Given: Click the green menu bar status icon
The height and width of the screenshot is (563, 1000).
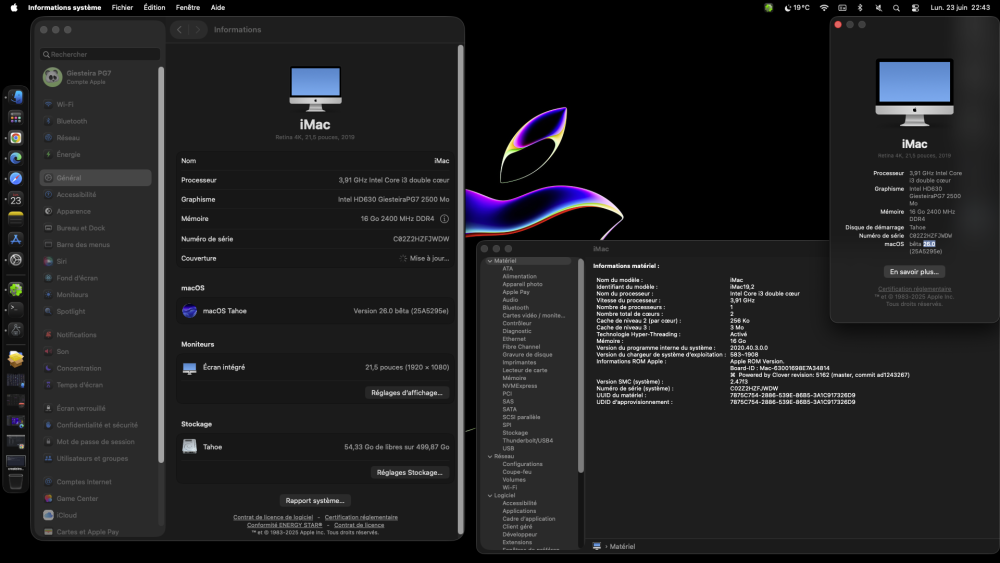Looking at the screenshot, I should pos(768,8).
